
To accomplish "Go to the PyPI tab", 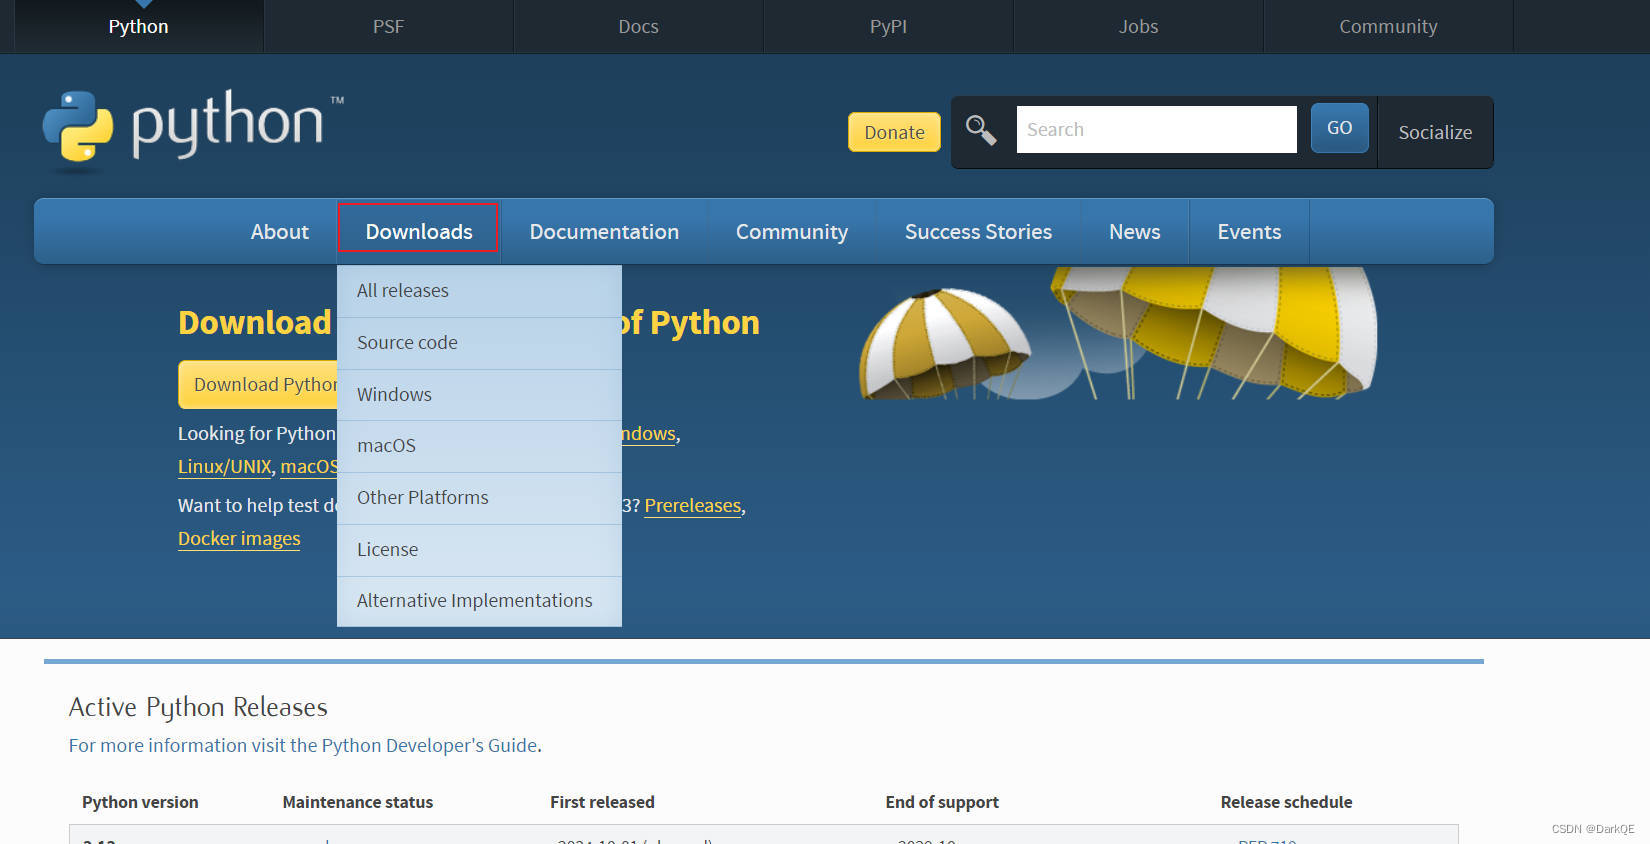I will coord(888,26).
